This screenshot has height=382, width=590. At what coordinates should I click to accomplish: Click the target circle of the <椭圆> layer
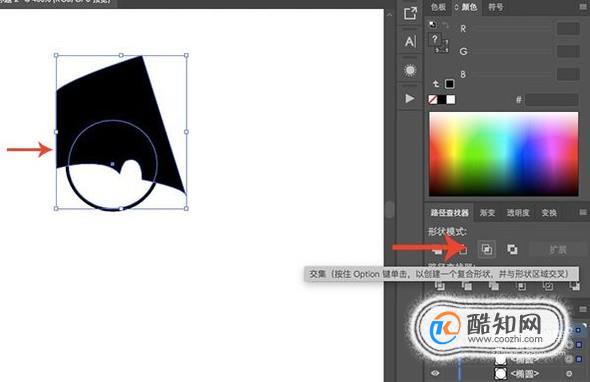569,374
